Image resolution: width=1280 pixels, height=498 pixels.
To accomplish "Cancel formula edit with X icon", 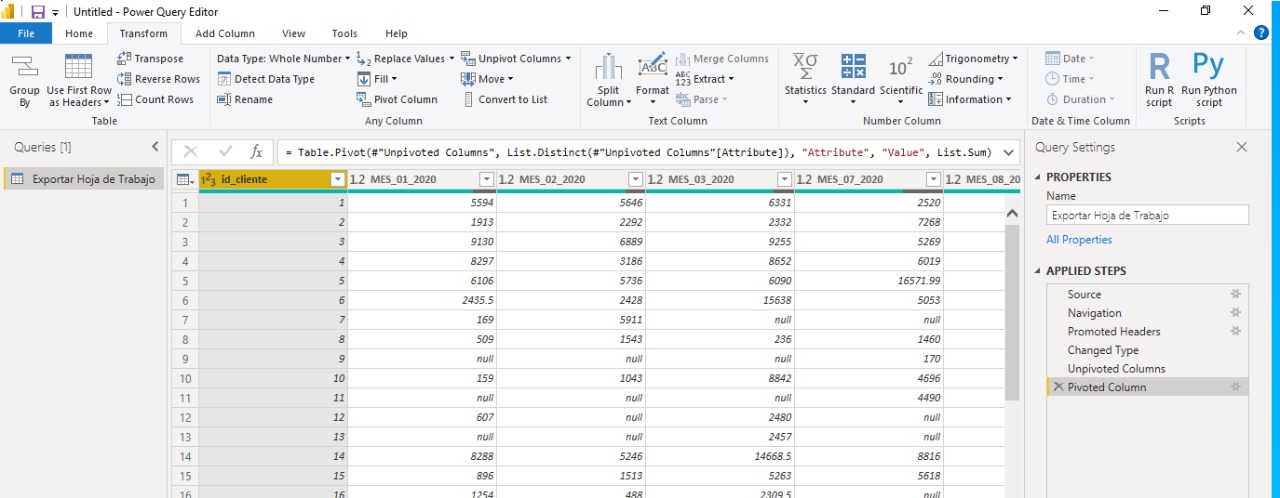I will pyautogui.click(x=191, y=152).
